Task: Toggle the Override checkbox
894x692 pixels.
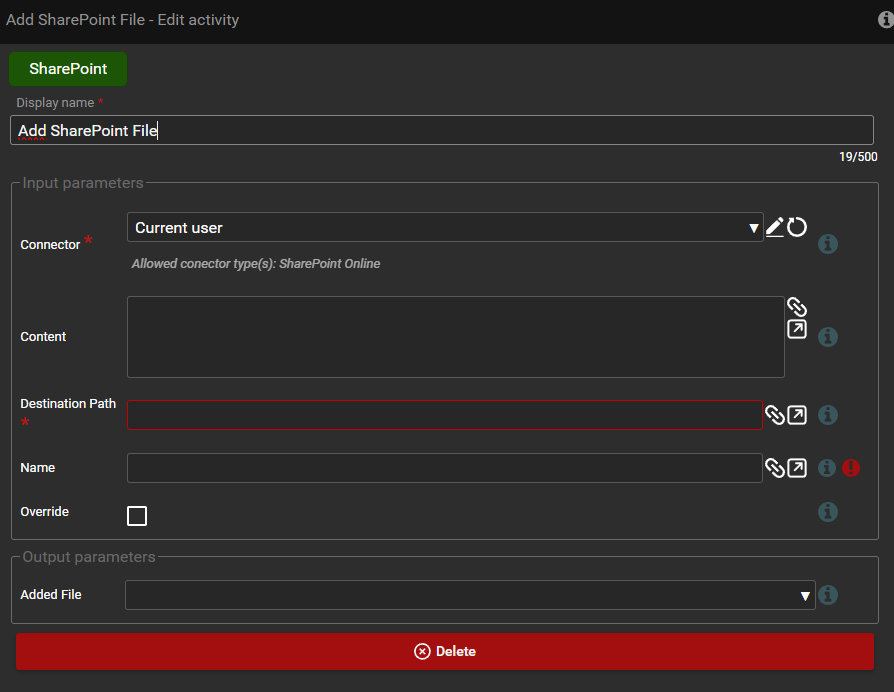Action: pyautogui.click(x=137, y=516)
